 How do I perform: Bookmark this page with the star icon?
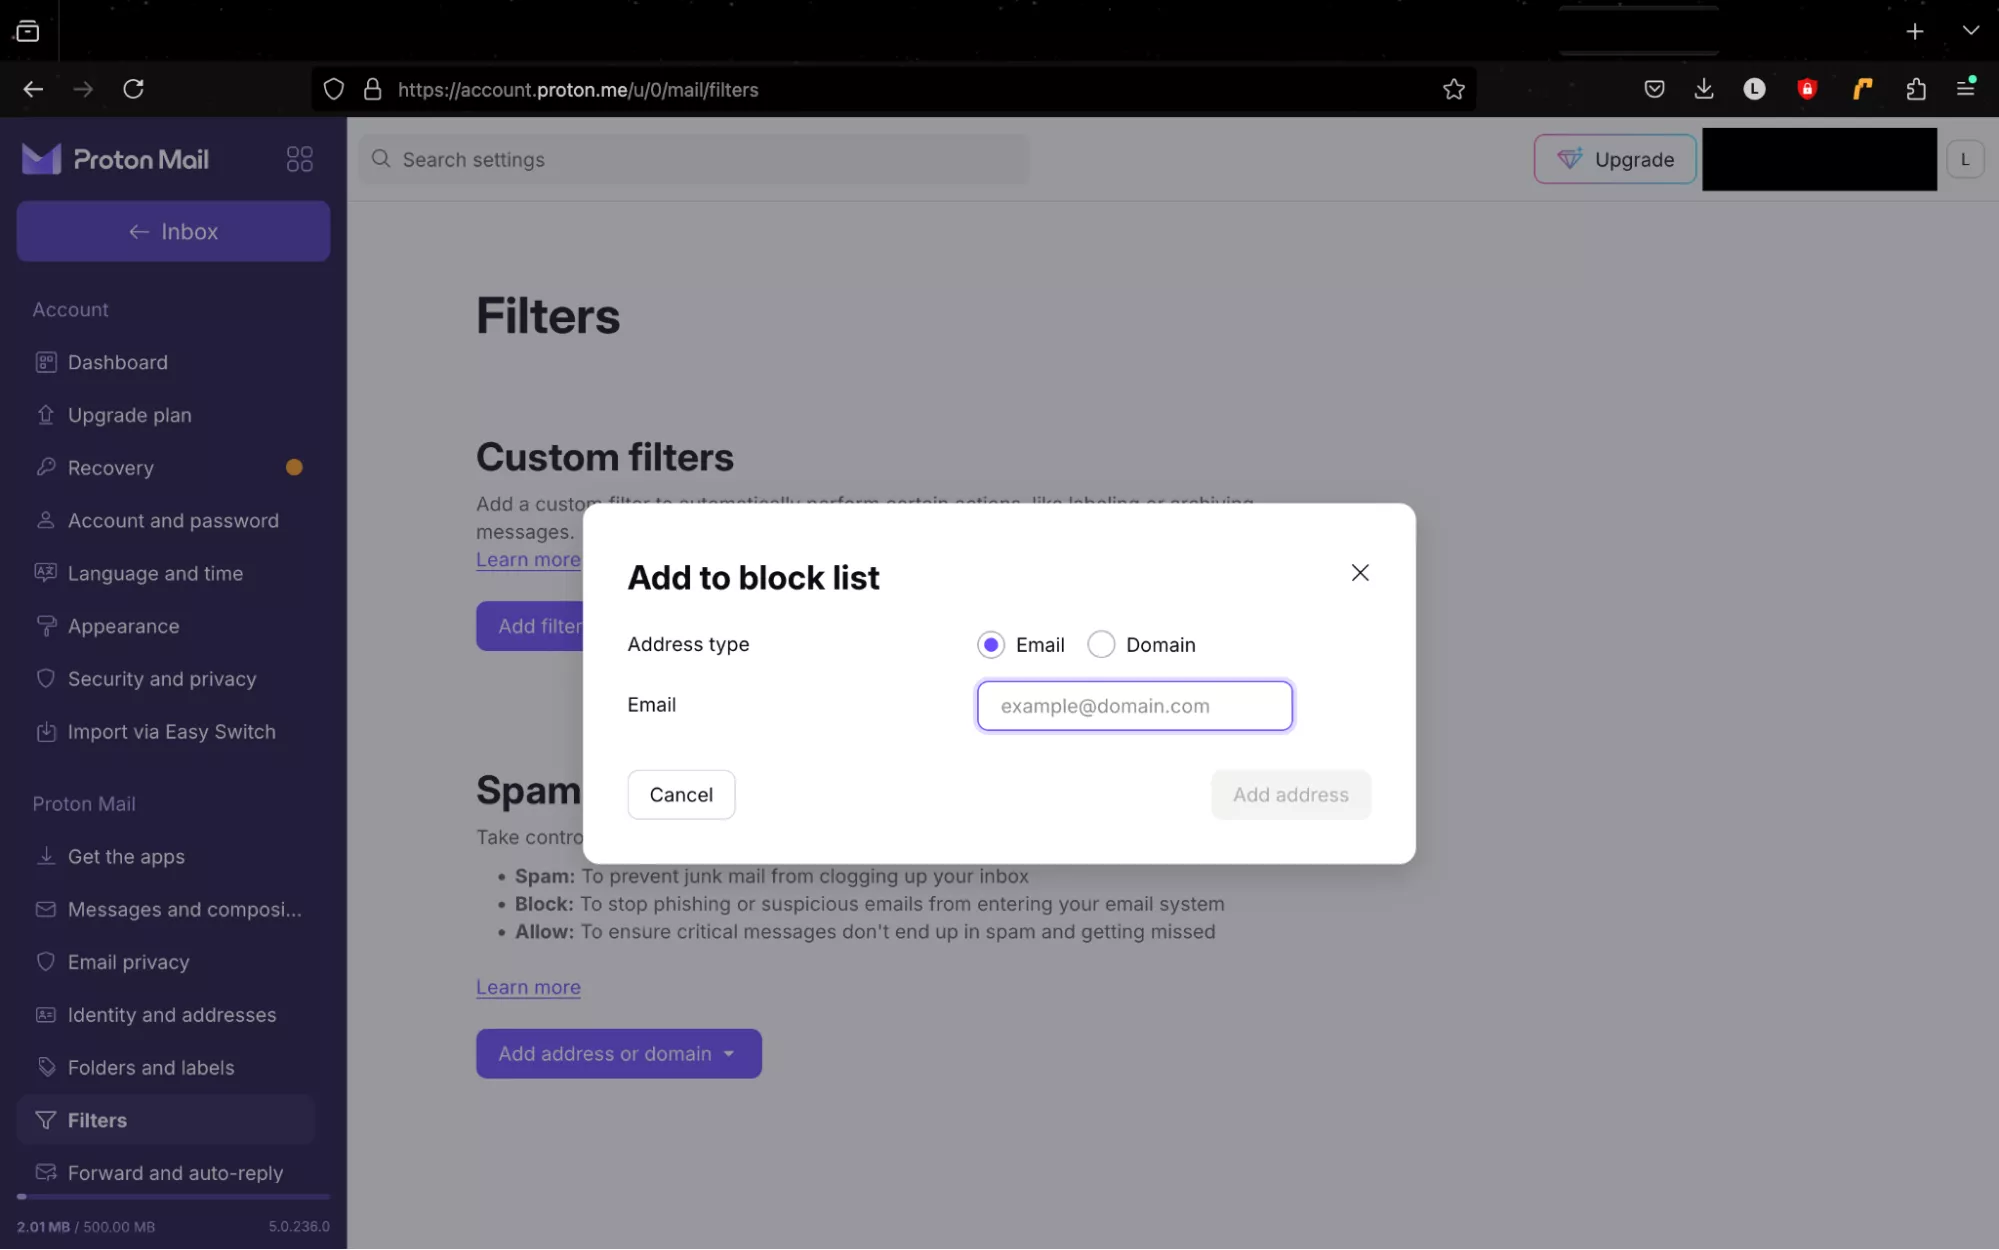1453,89
